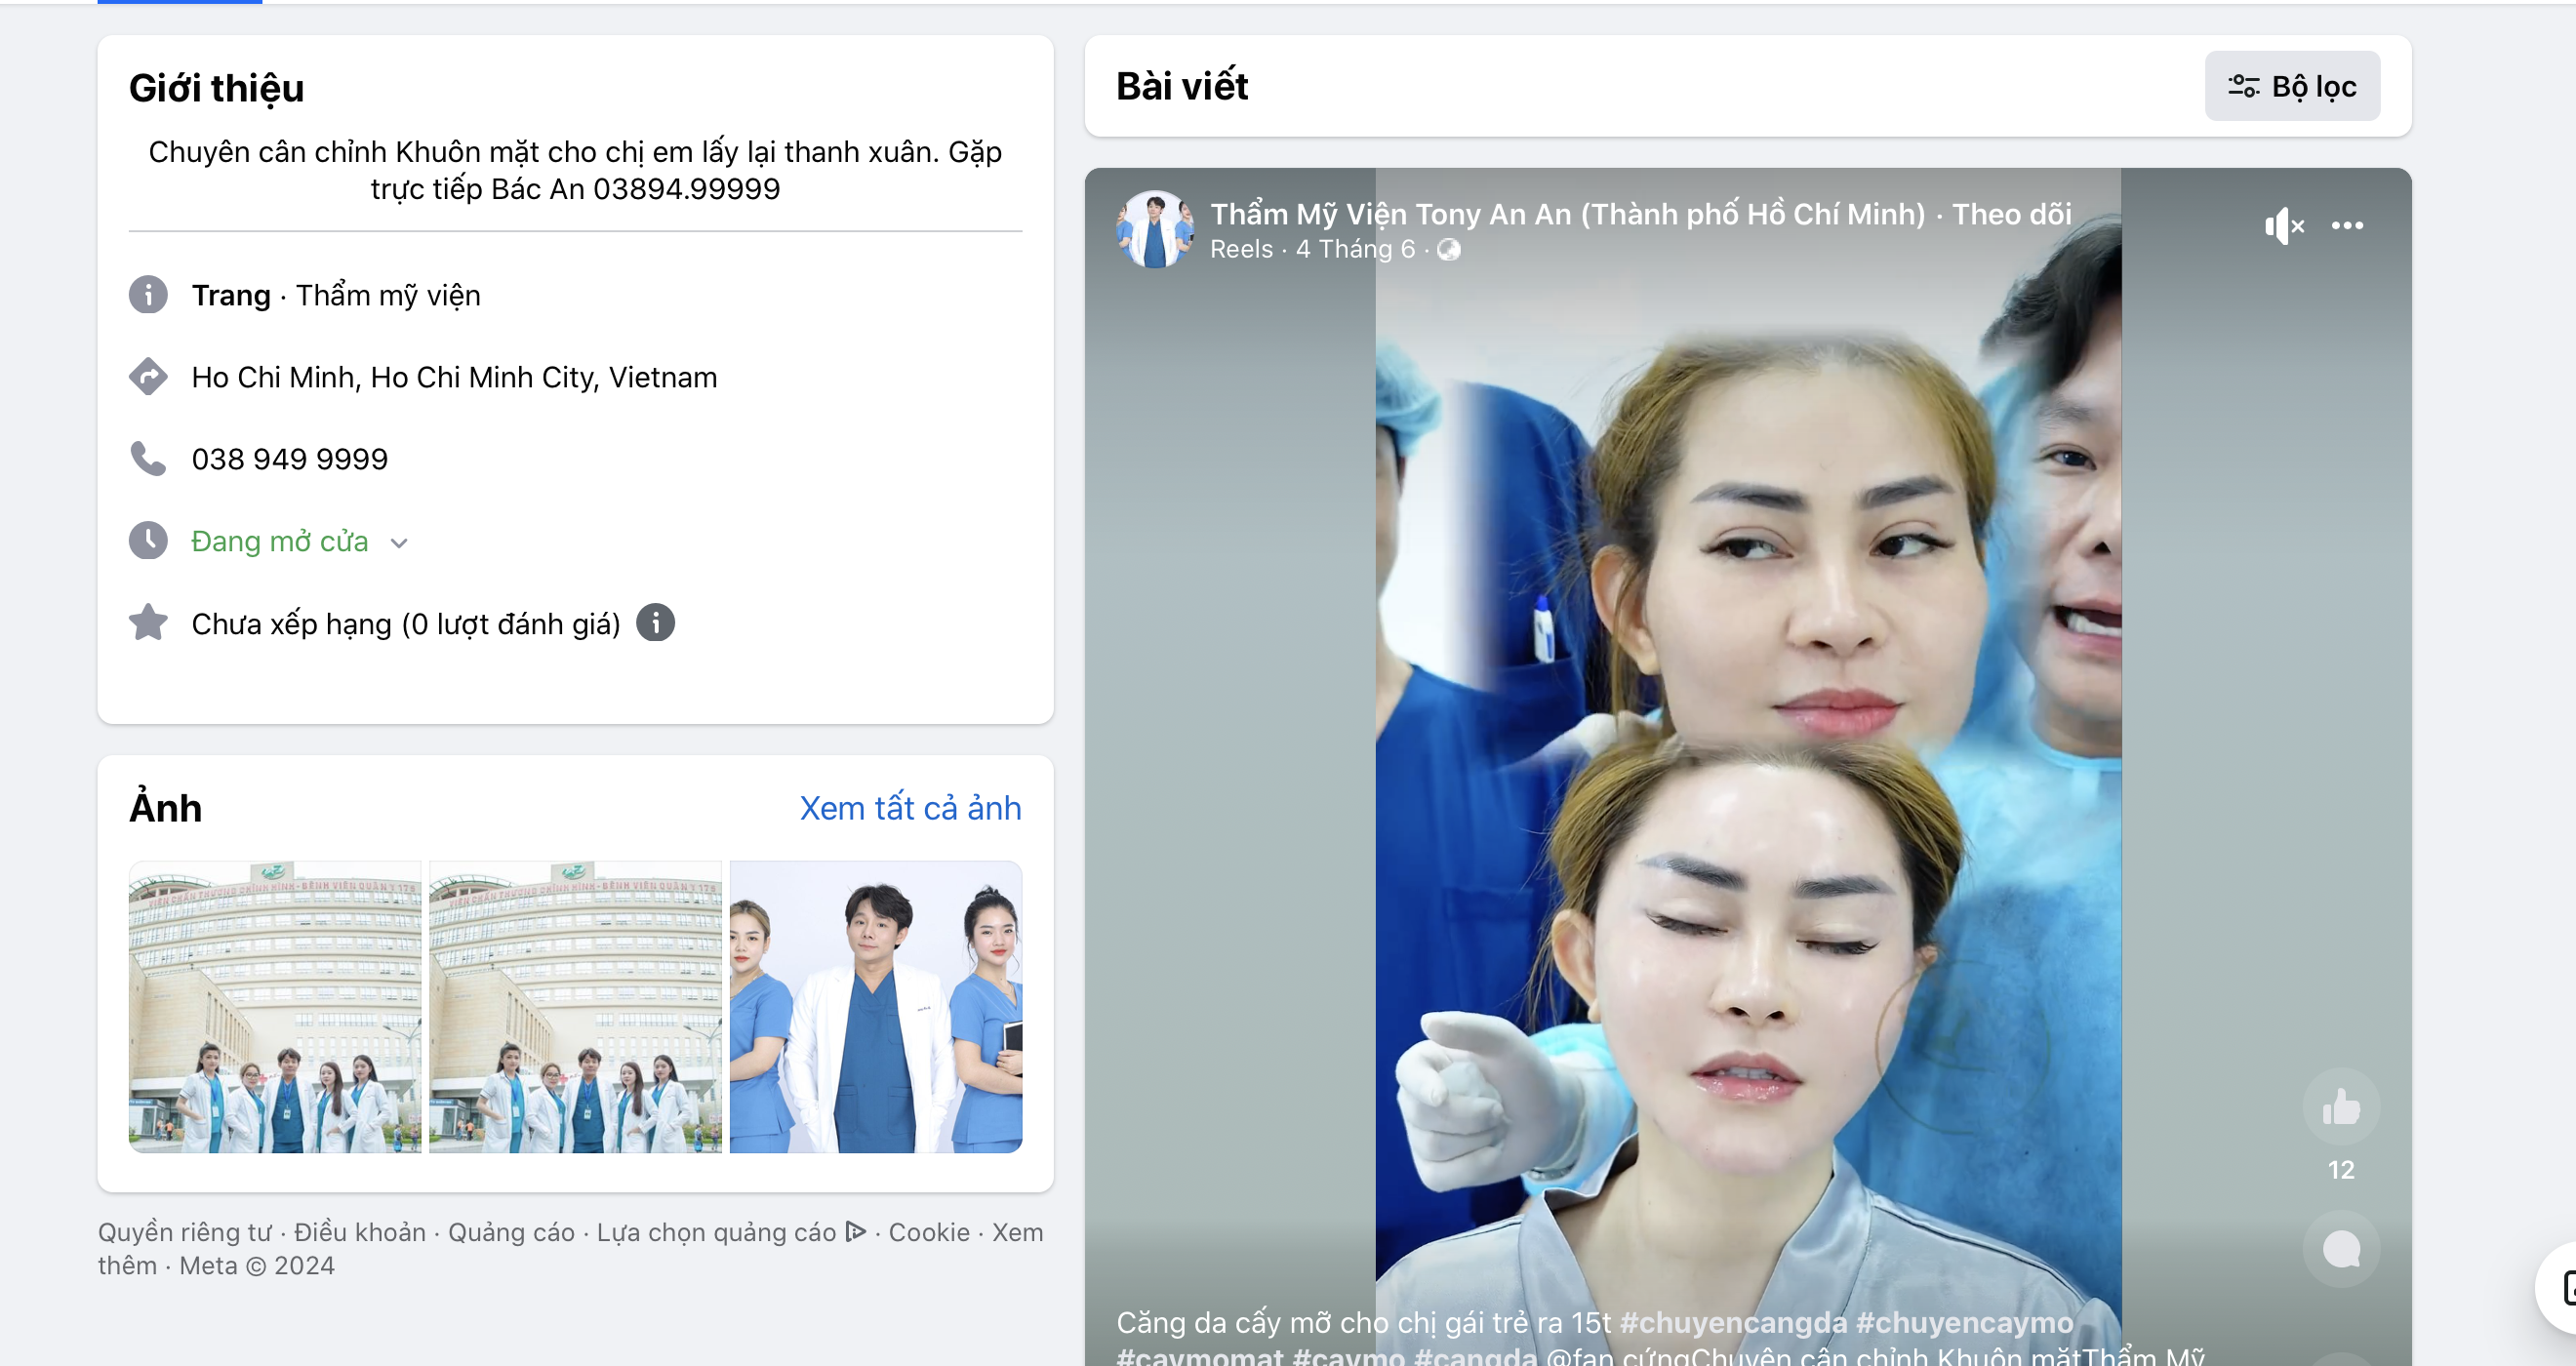Viewport: 2576px width, 1366px height.
Task: Click the page info icon beside Trang
Action: [148, 295]
